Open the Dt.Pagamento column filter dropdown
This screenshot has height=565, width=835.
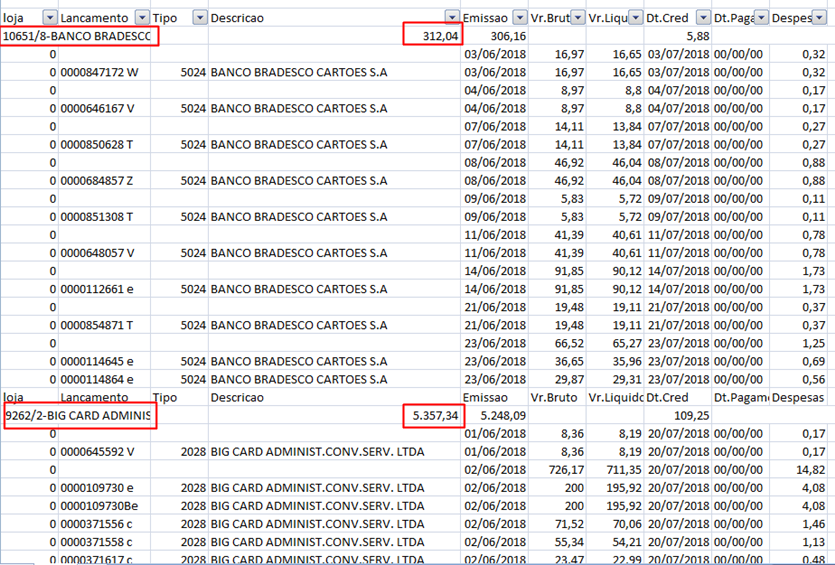[762, 18]
